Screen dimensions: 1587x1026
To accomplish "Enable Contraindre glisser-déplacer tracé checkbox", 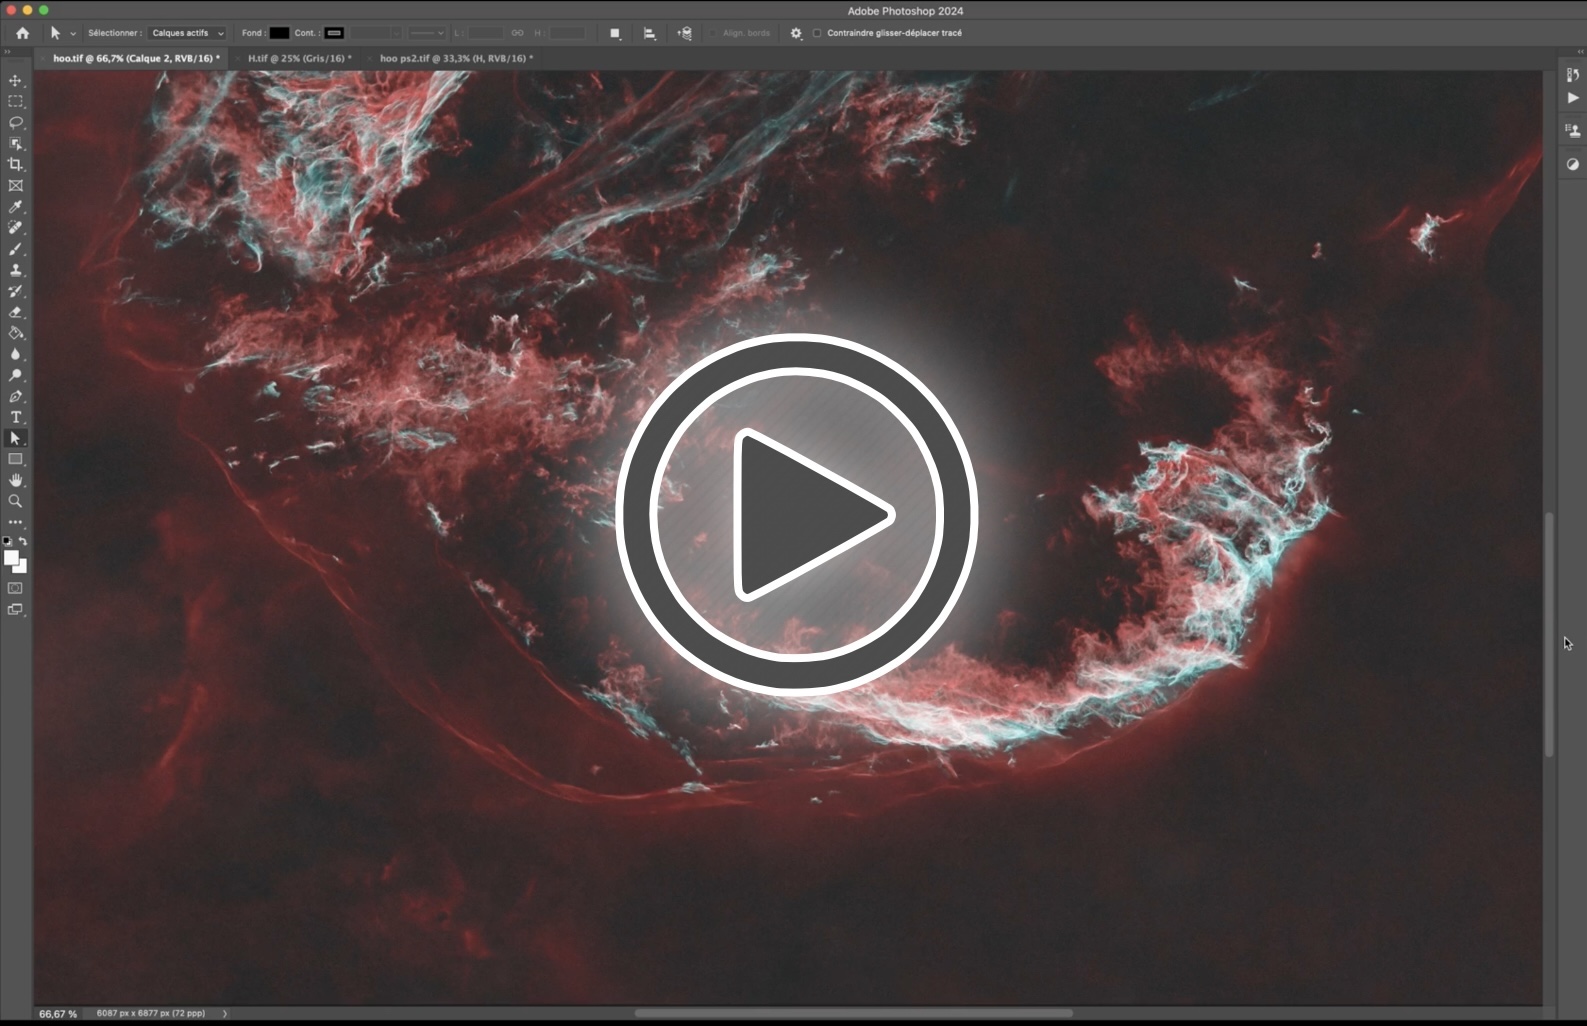I will [817, 33].
